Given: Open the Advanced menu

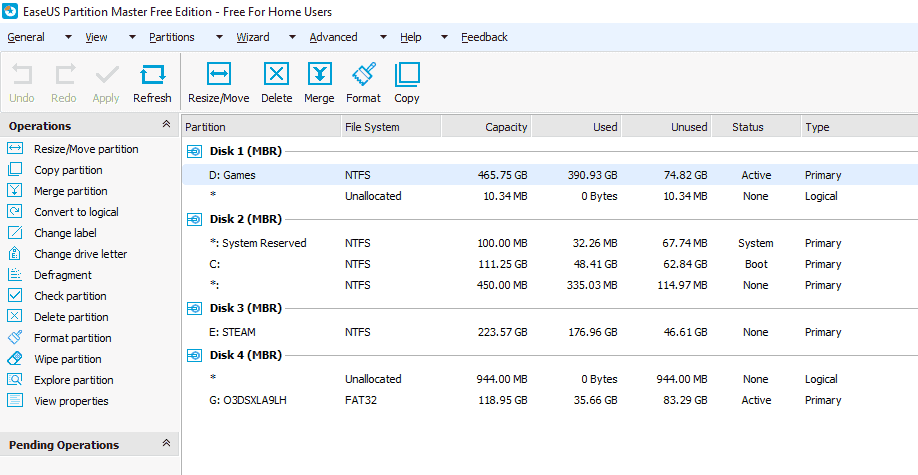Looking at the screenshot, I should (333, 37).
